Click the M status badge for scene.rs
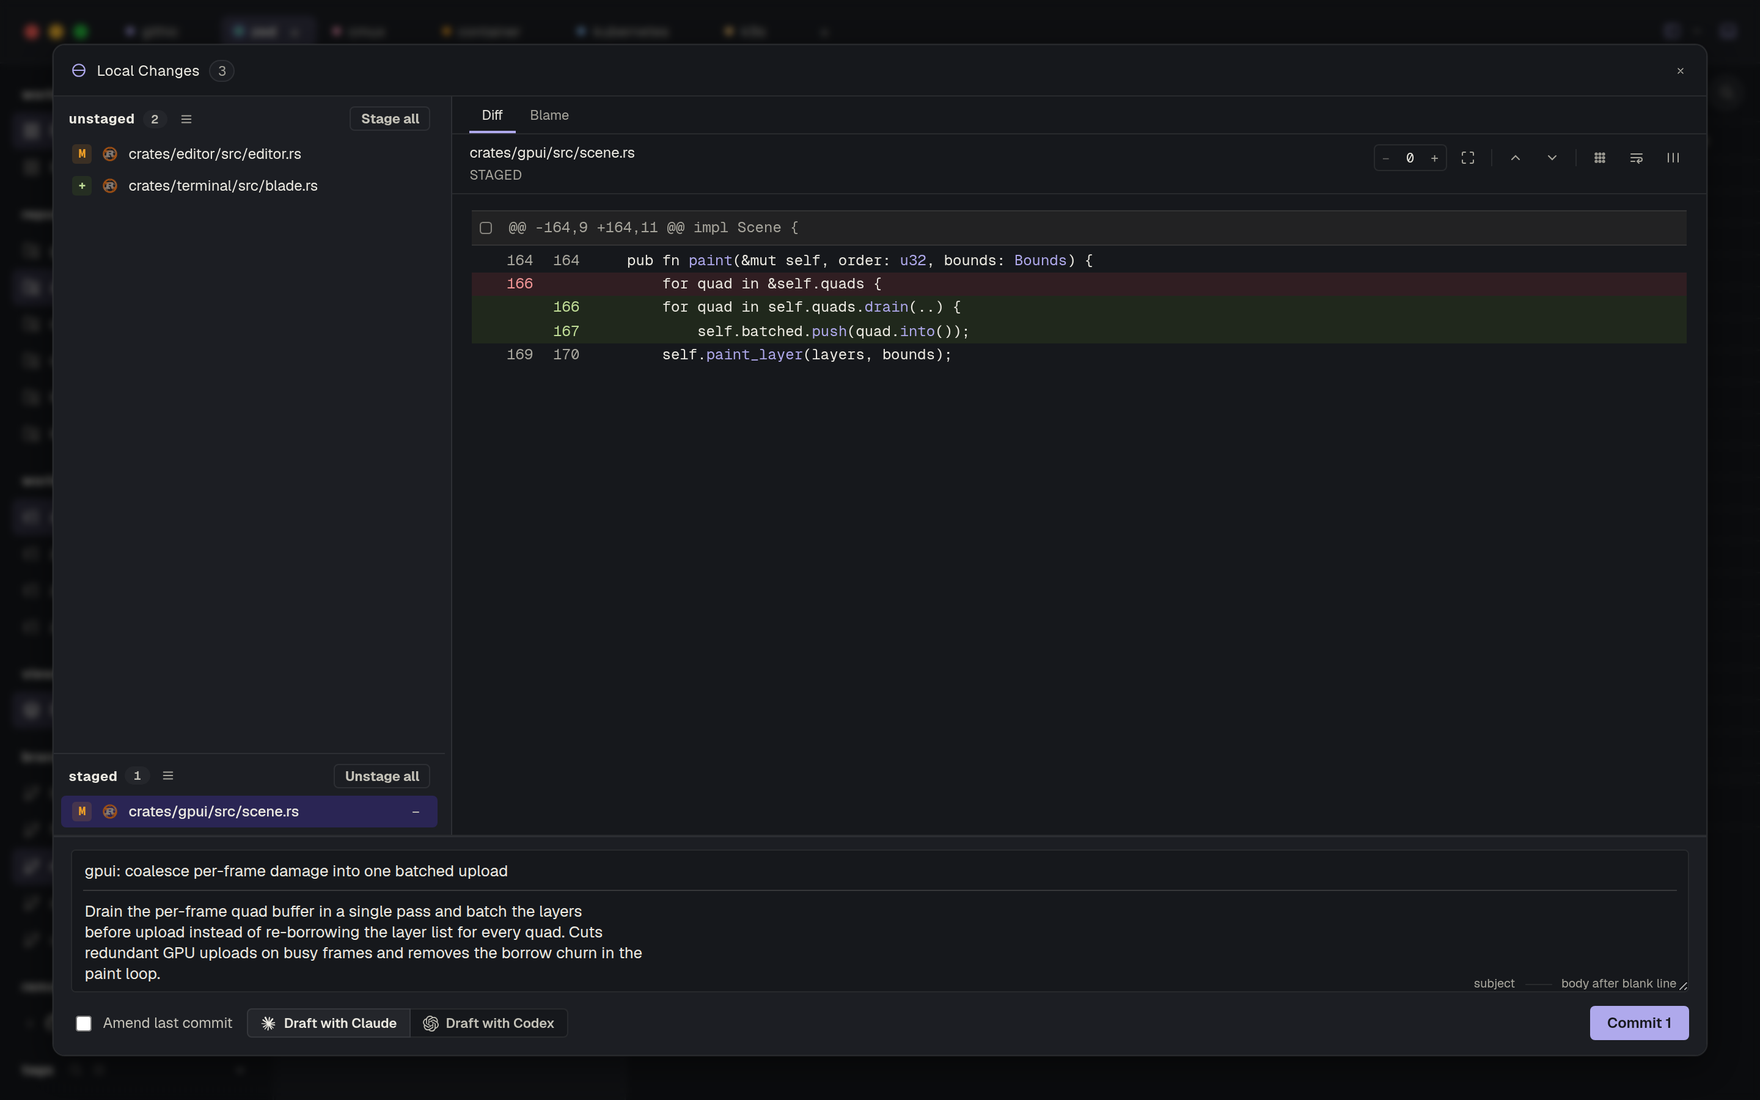The image size is (1760, 1100). pyautogui.click(x=82, y=812)
